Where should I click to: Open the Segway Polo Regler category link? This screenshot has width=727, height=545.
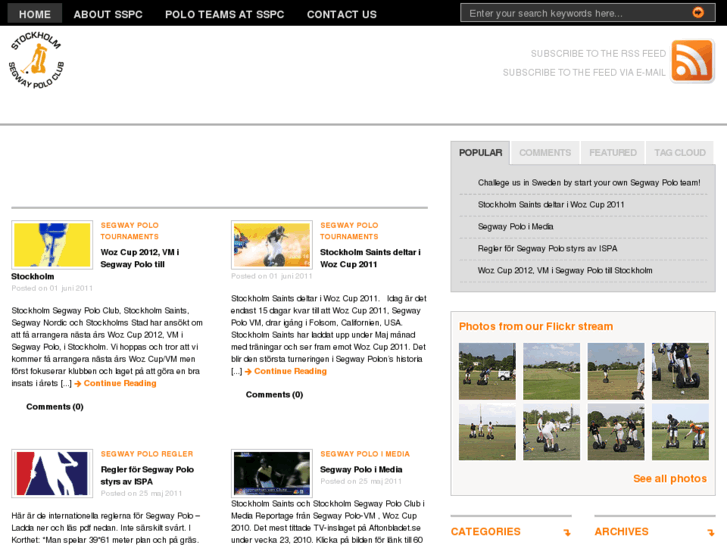[147, 454]
